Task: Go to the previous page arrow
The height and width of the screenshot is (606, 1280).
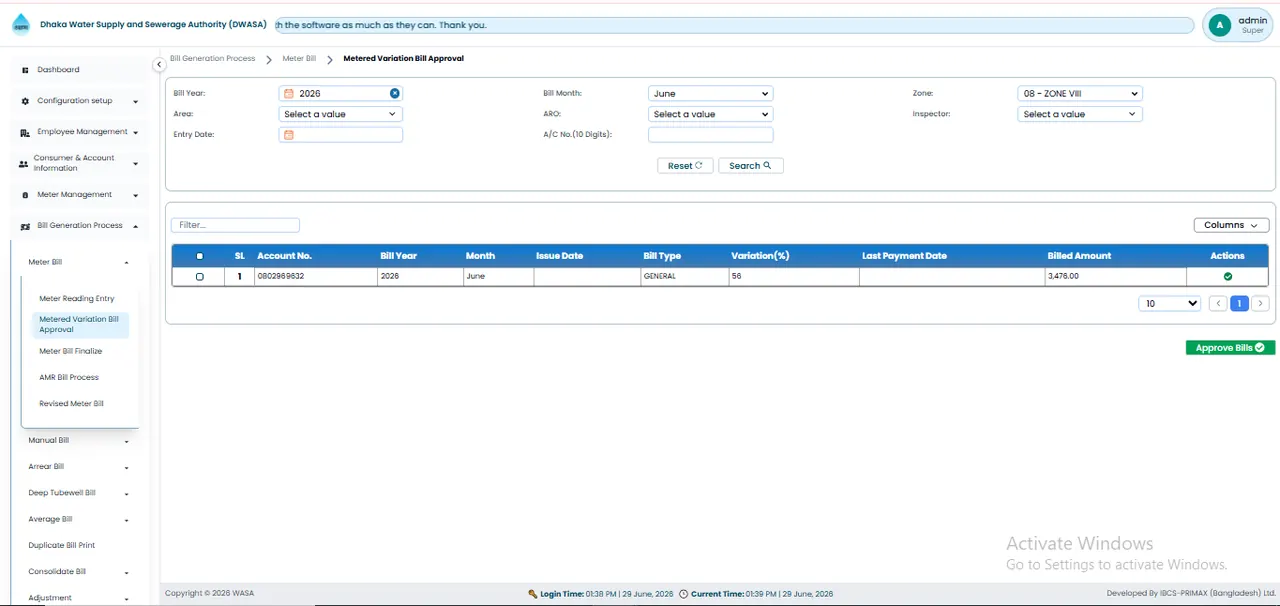Action: pos(1218,303)
